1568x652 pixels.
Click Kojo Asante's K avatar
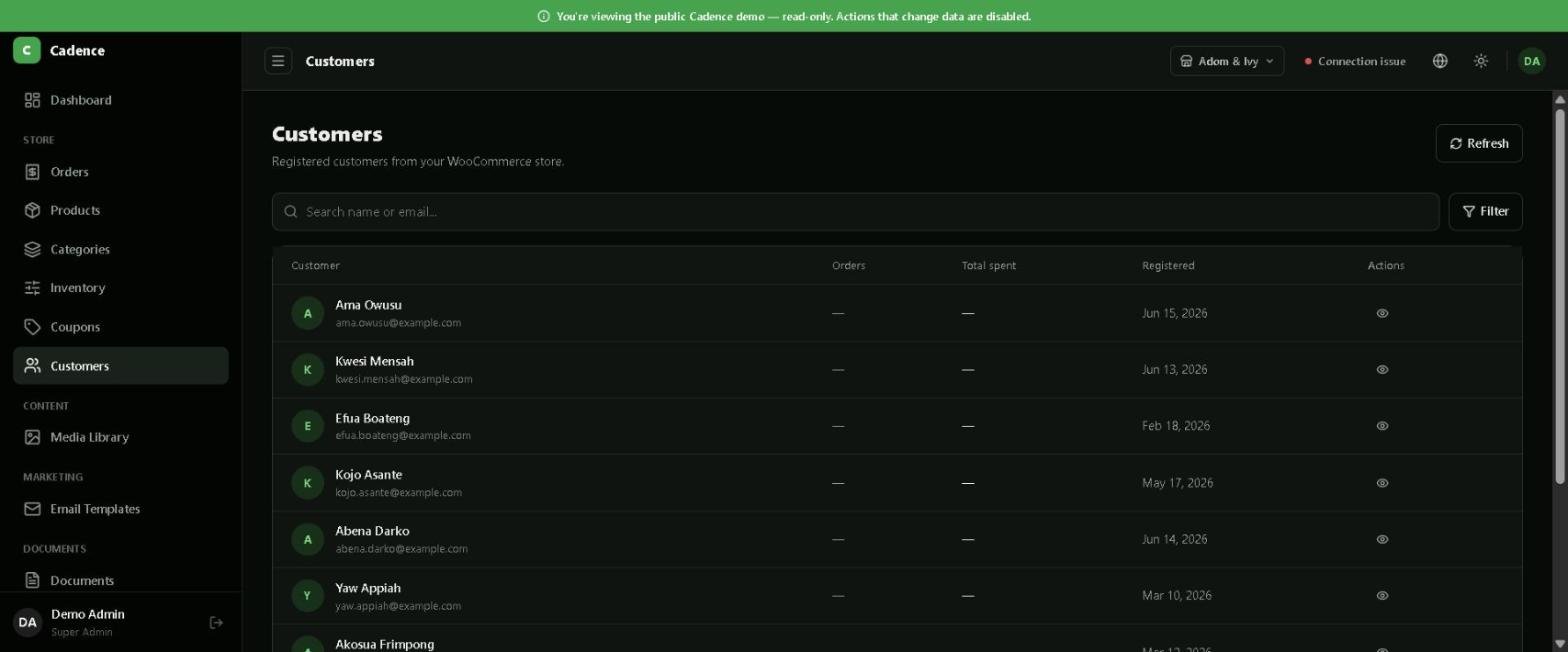click(307, 483)
